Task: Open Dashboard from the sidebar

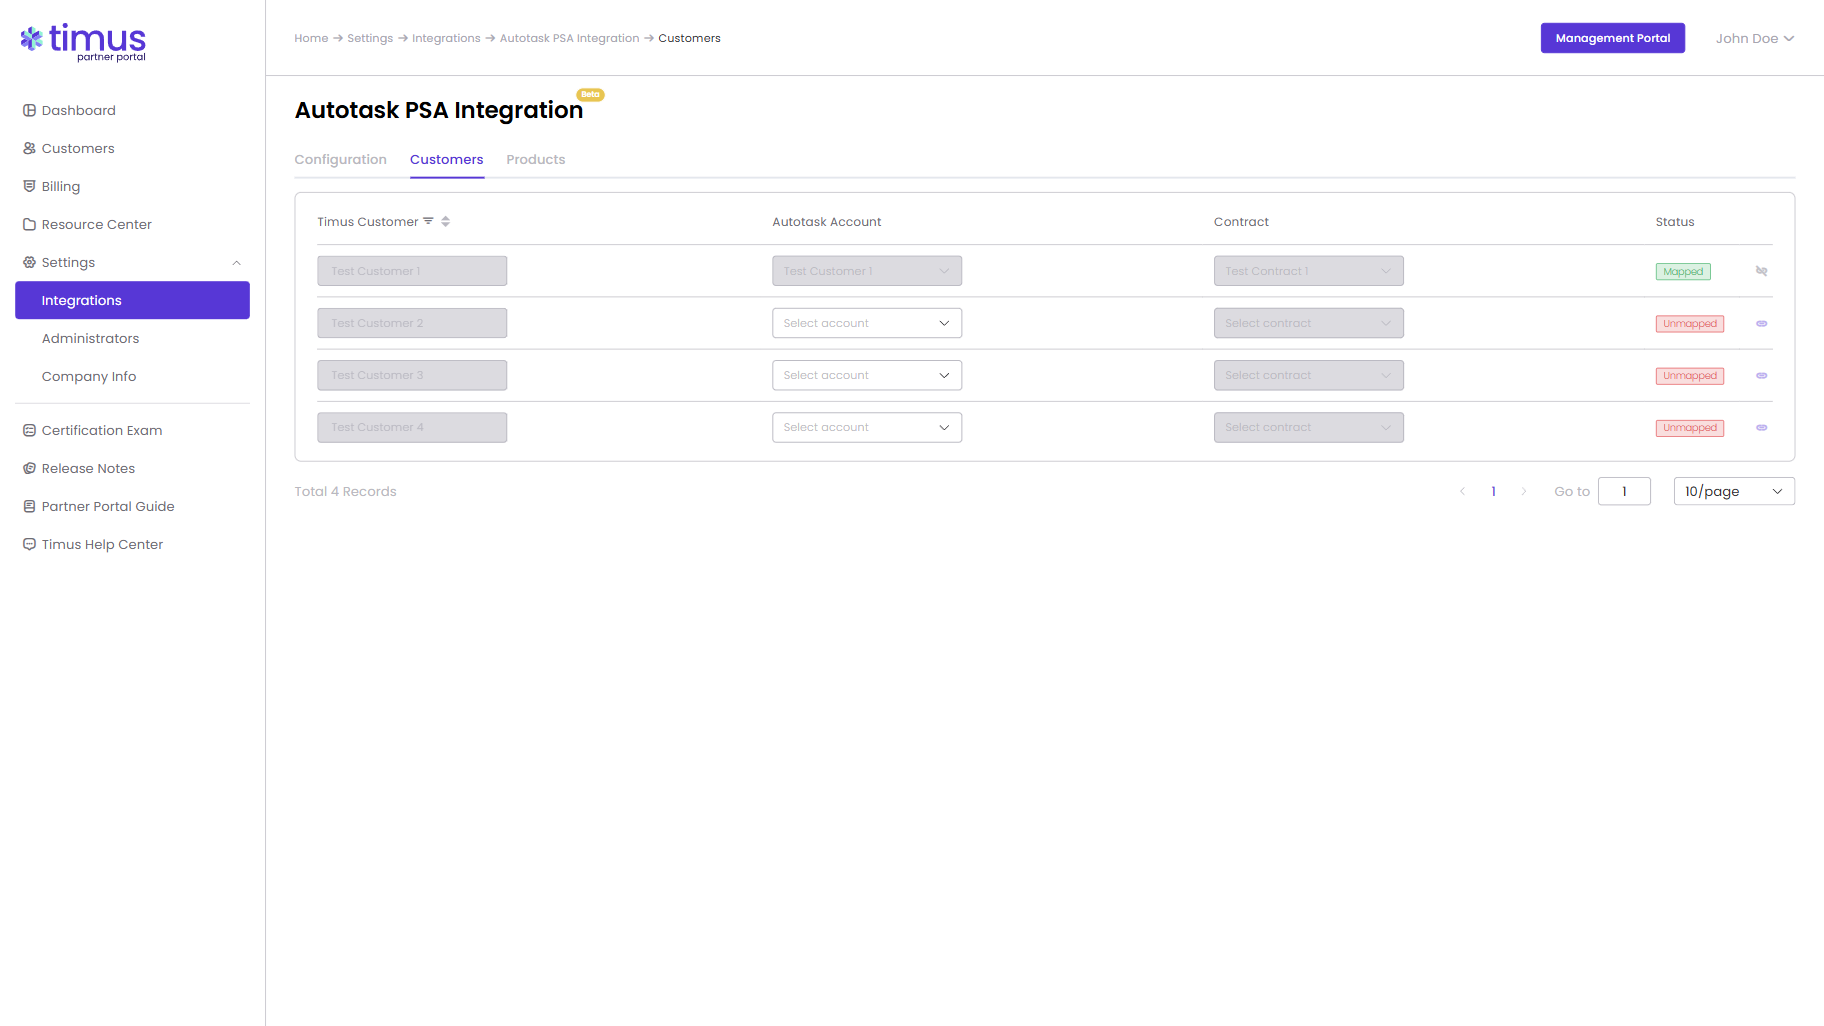Action: tap(78, 110)
